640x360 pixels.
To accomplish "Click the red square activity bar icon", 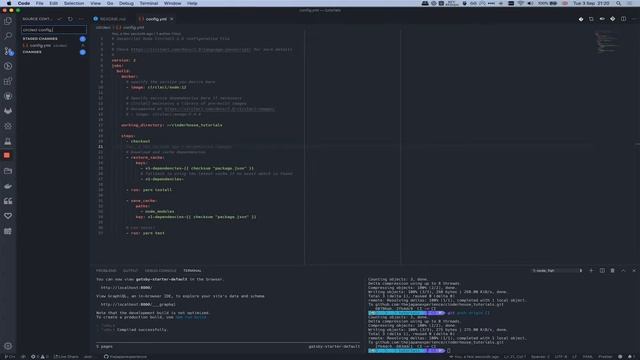I will click(x=7, y=156).
